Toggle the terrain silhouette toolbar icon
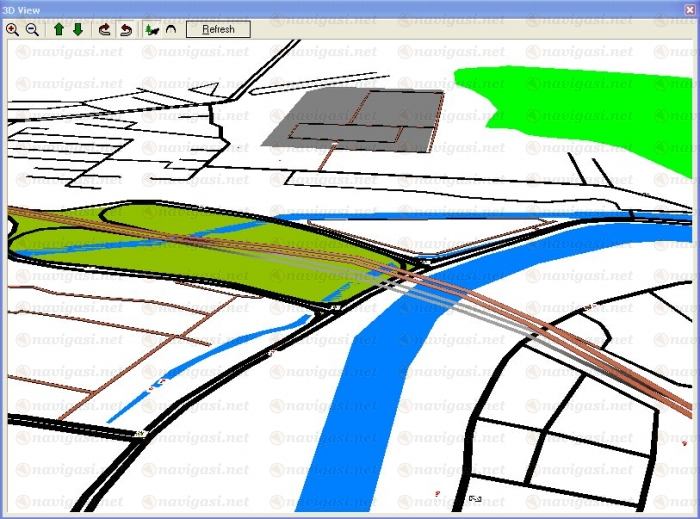Viewport: 700px width, 519px height. click(151, 29)
